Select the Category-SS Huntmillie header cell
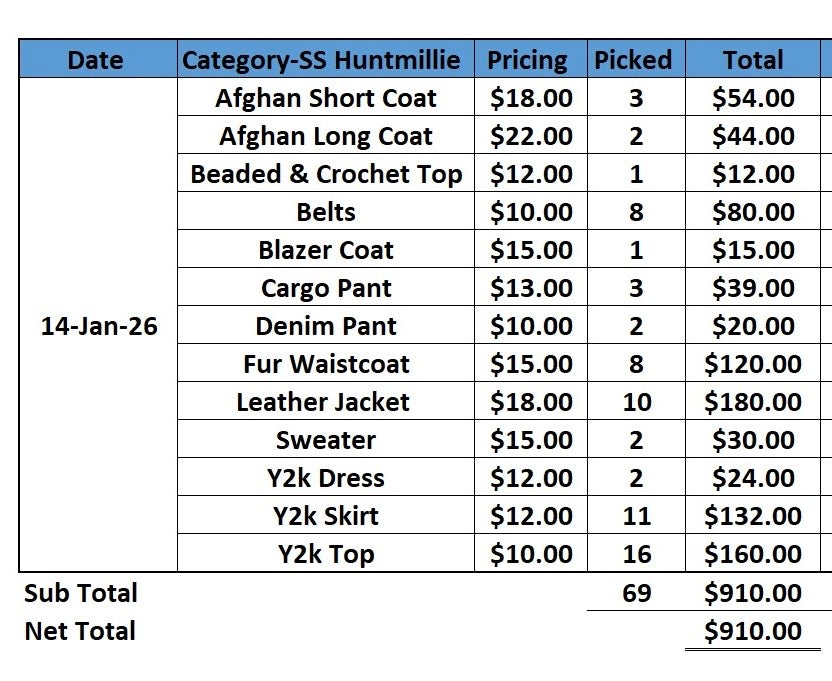This screenshot has width=832, height=681. coord(326,59)
